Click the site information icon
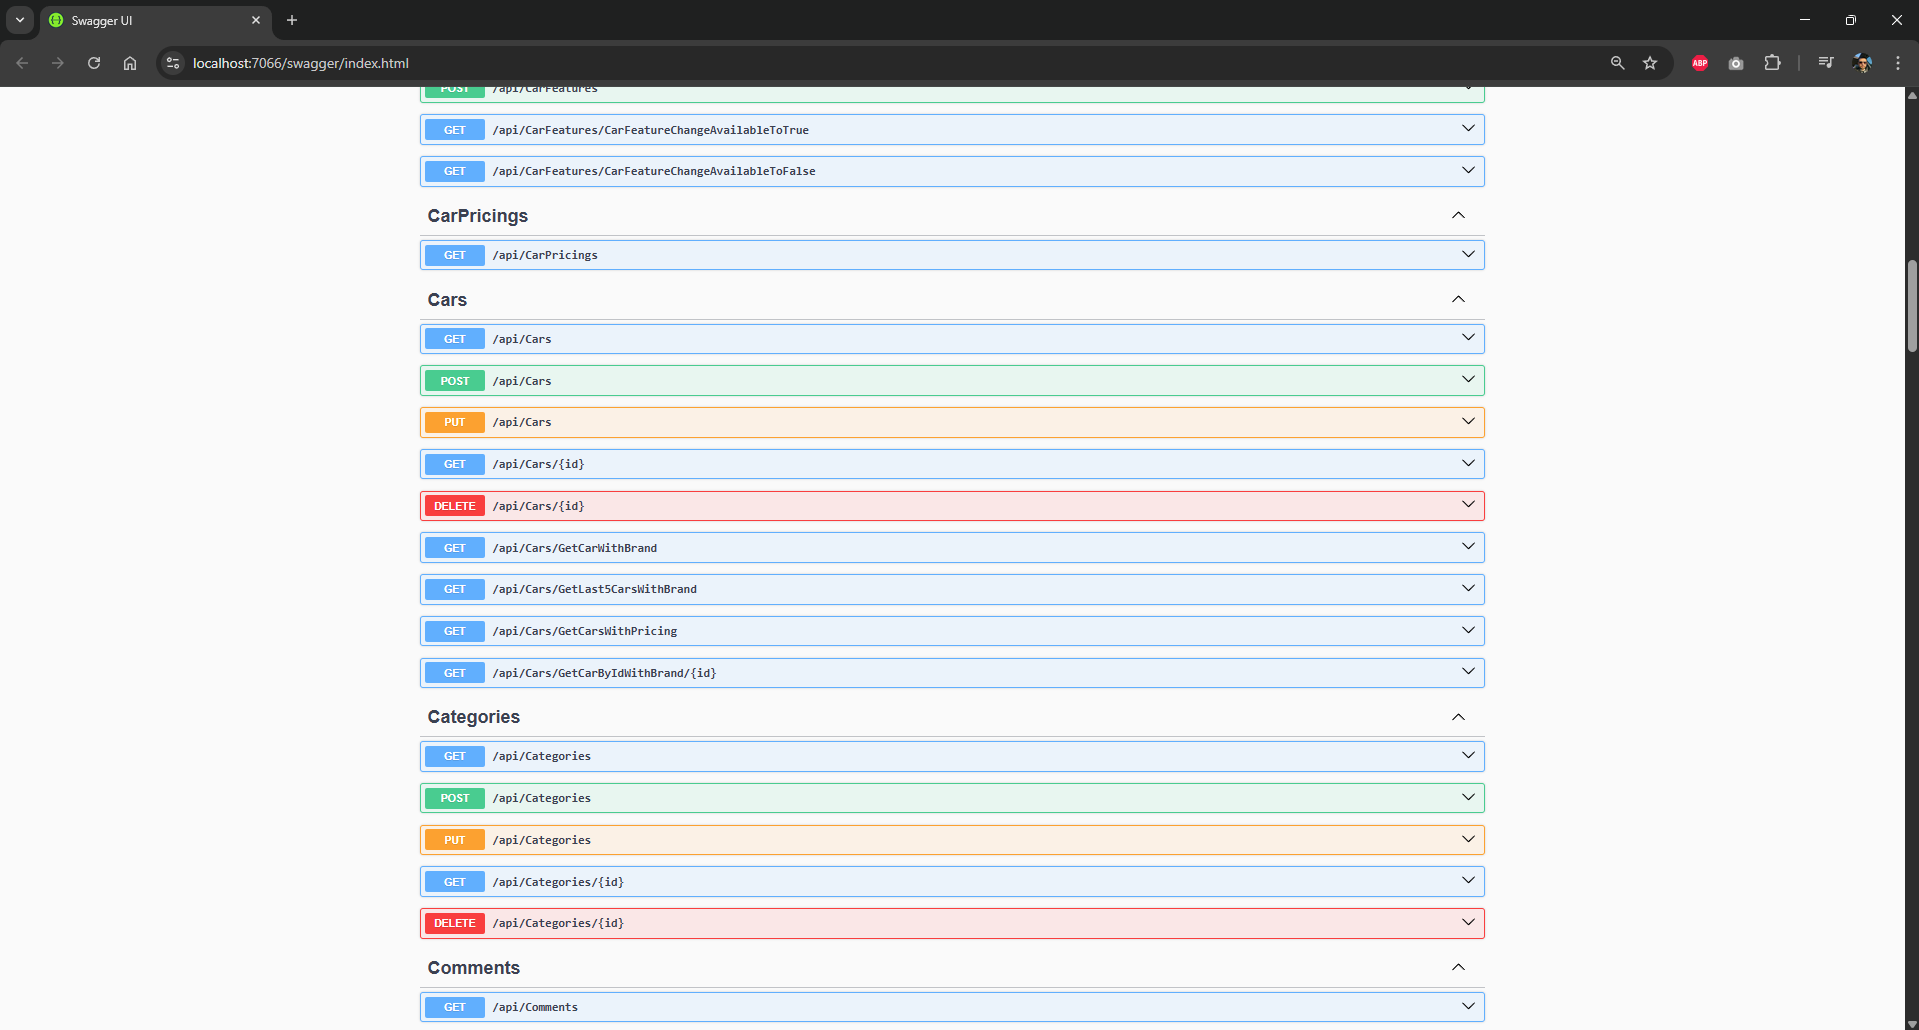The width and height of the screenshot is (1919, 1030). click(x=173, y=63)
